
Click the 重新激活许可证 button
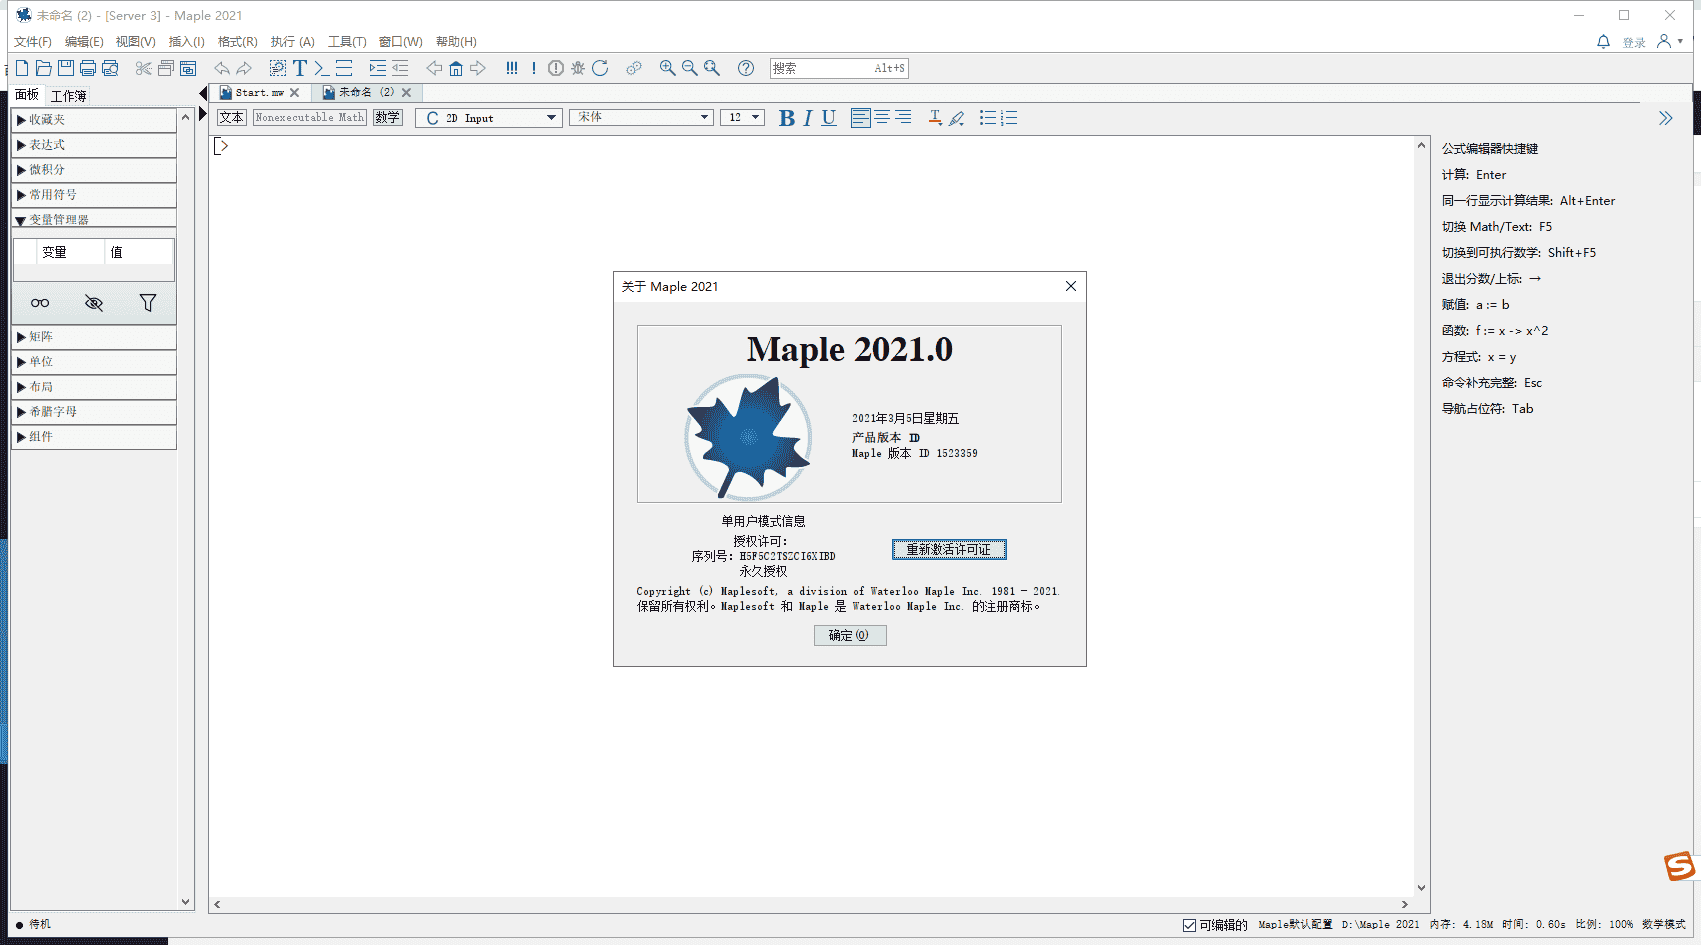click(x=949, y=549)
